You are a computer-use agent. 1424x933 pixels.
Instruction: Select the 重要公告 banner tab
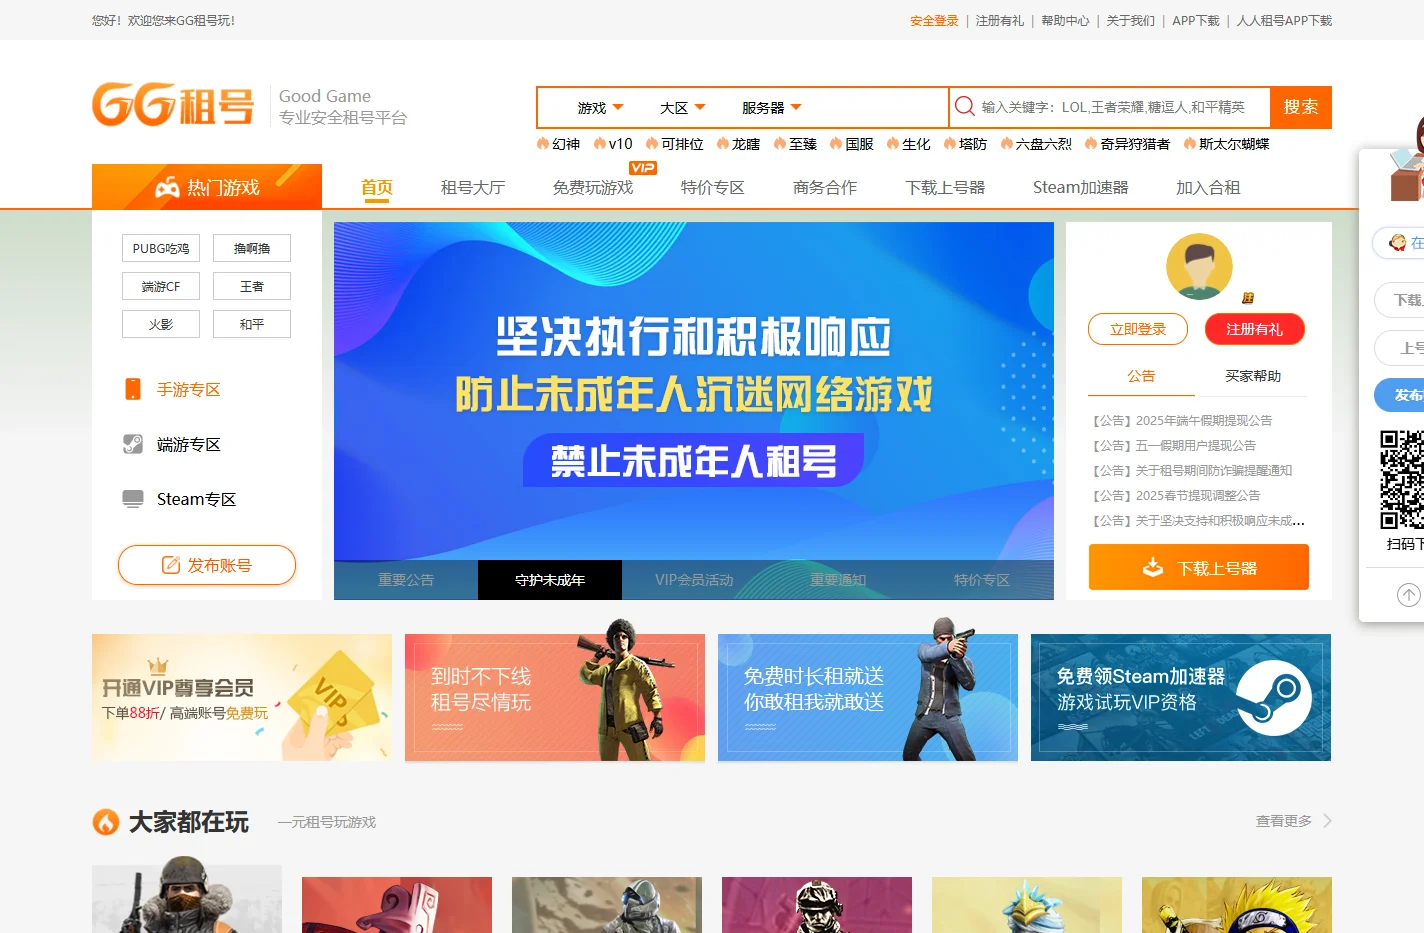[x=406, y=580]
